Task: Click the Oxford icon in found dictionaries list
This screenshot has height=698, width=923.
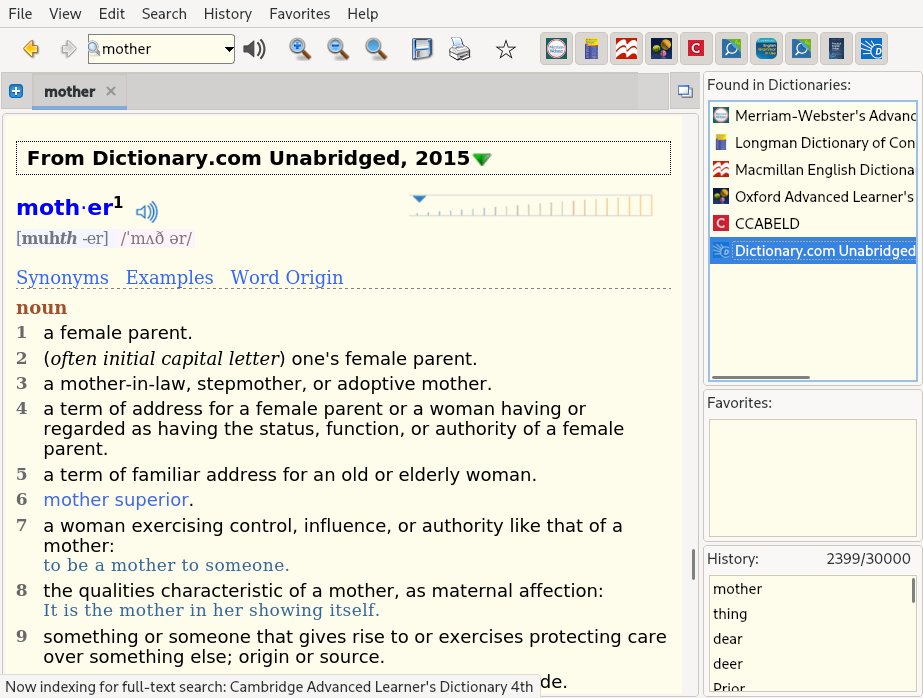Action: pos(721,197)
